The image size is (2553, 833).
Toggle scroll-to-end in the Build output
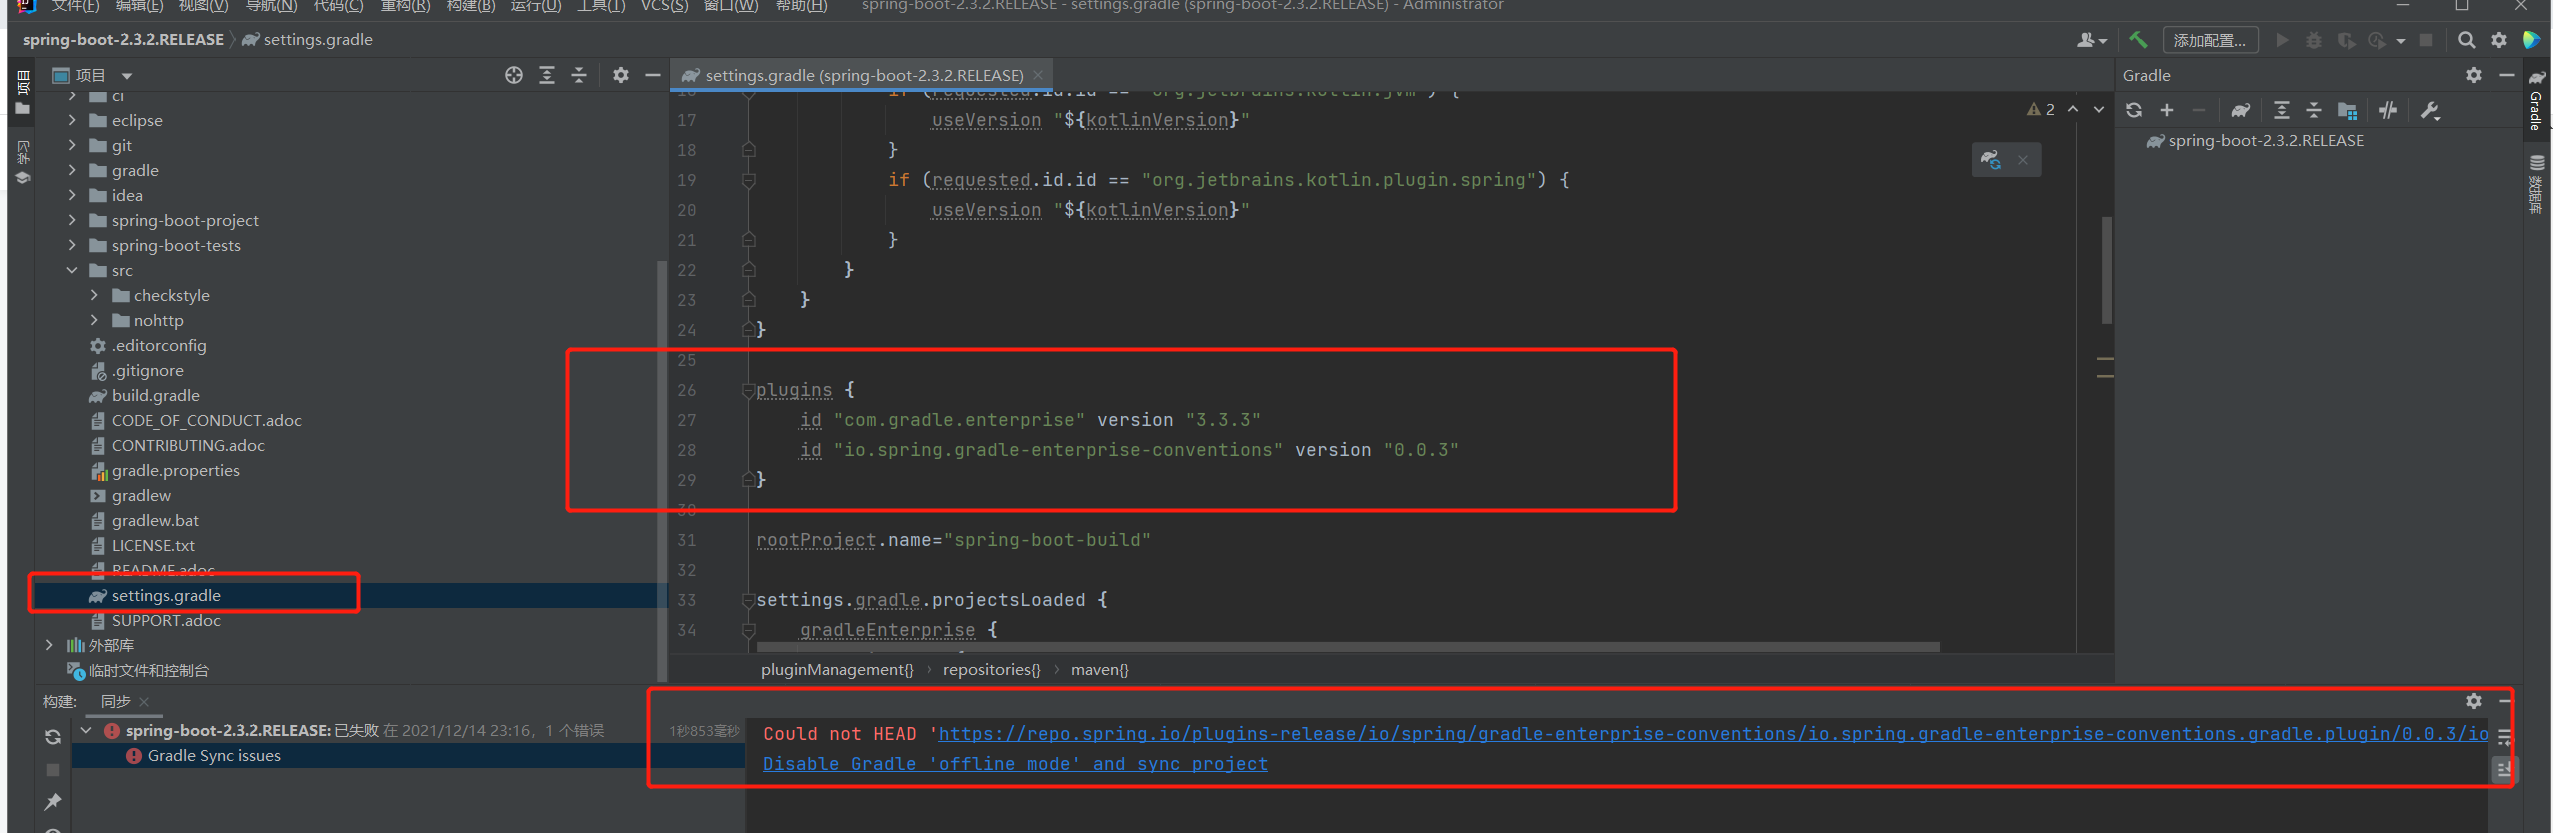pyautogui.click(x=2504, y=769)
